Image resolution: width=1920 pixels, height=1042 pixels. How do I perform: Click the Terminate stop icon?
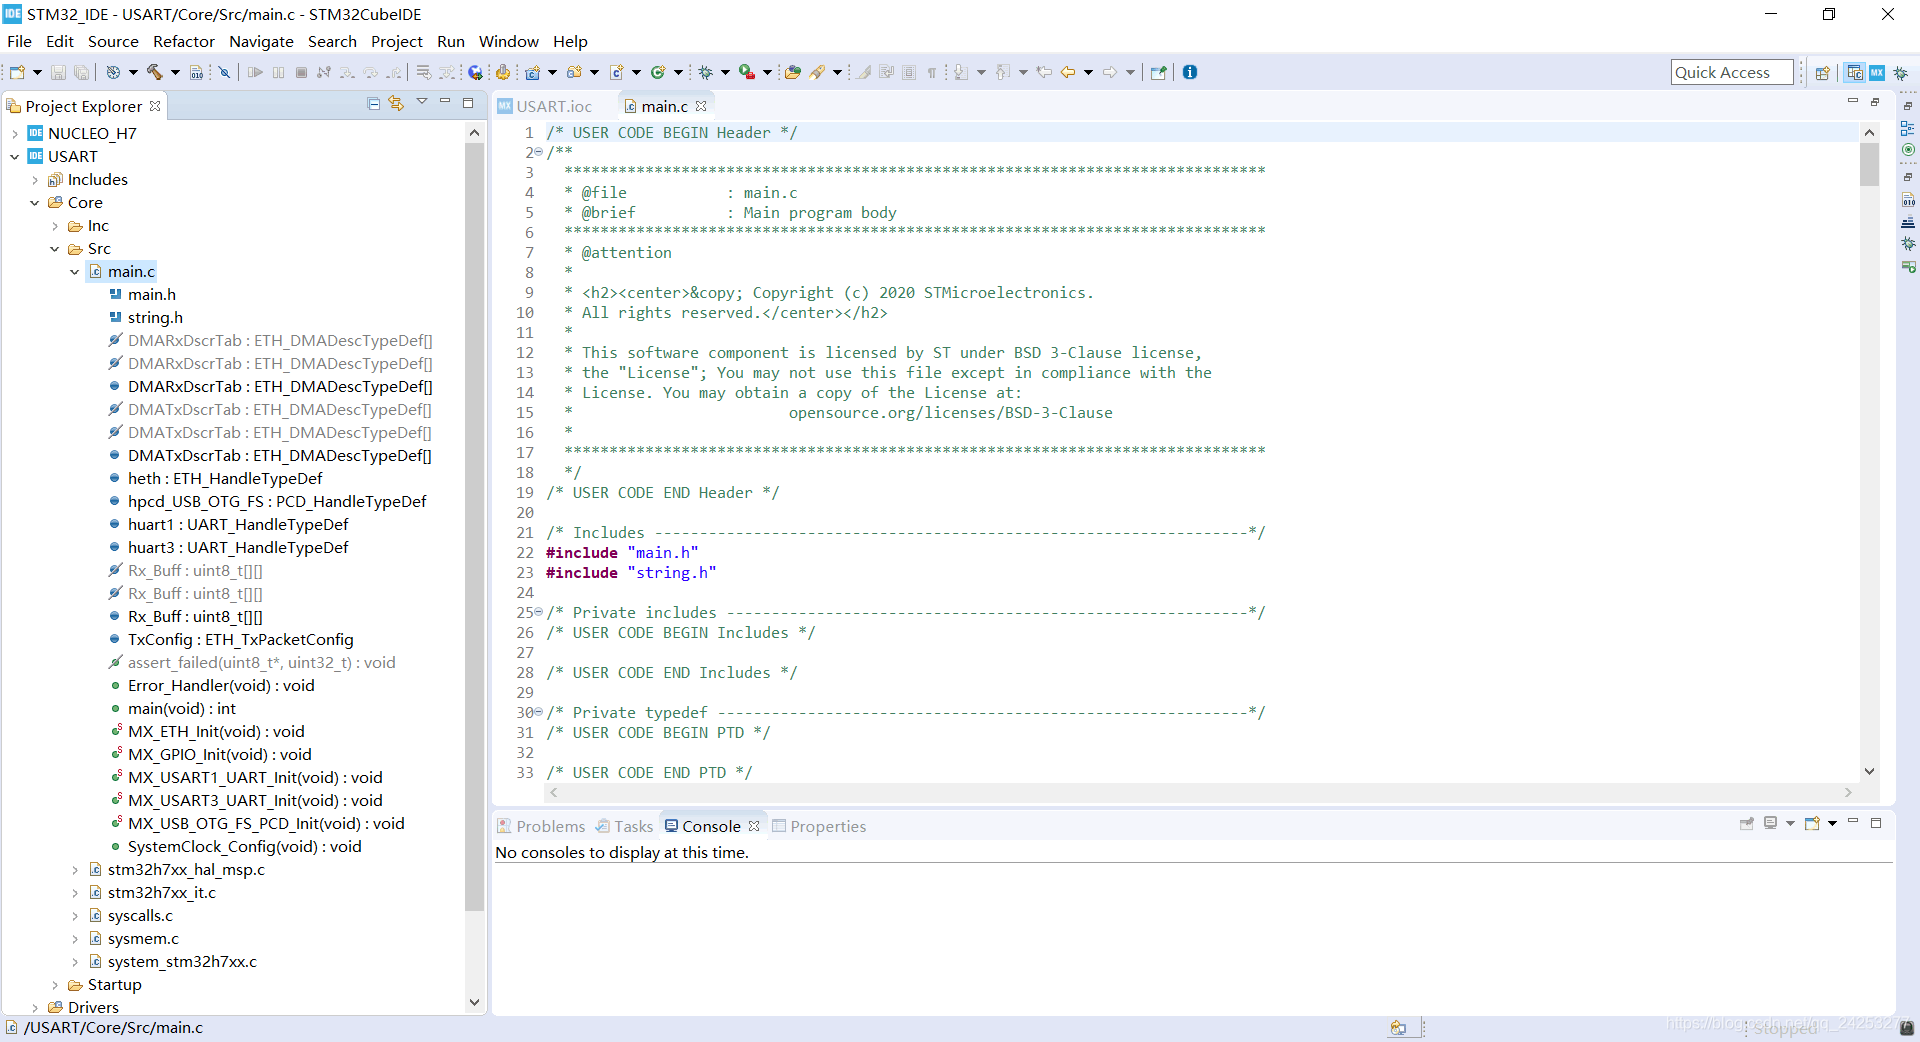pos(301,72)
